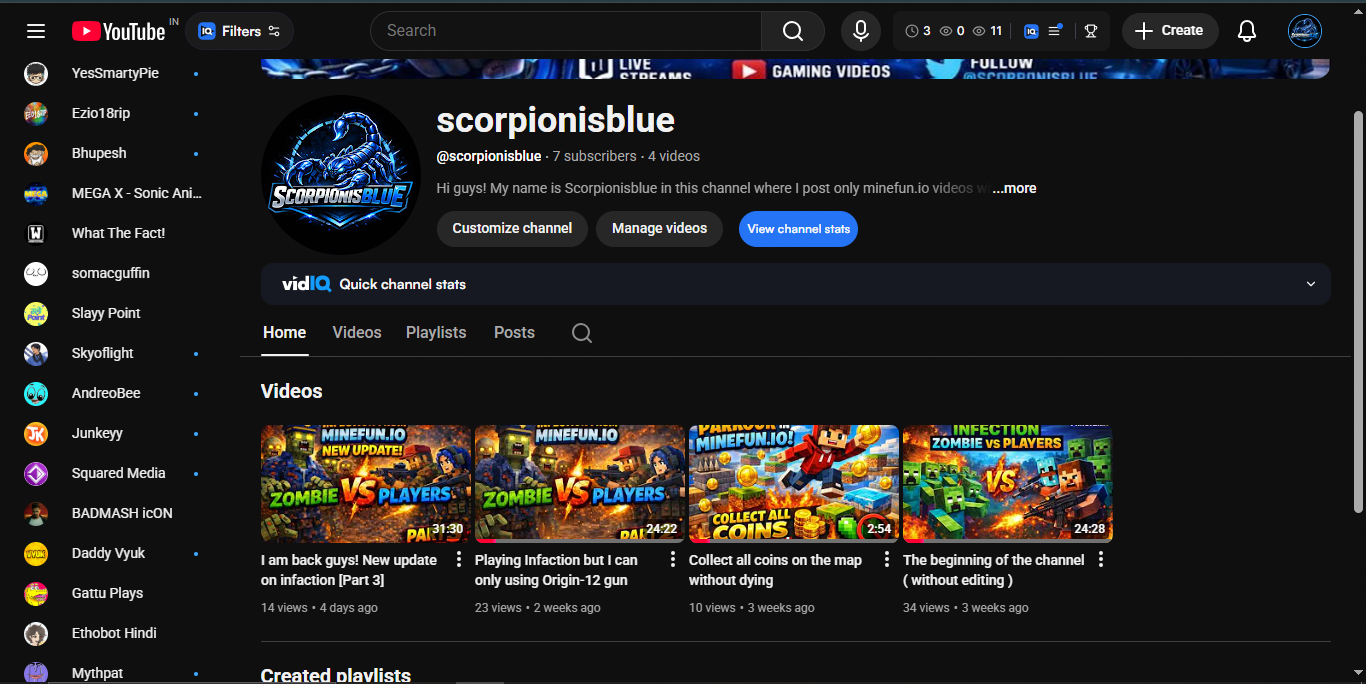Open the hamburger guide menu
The height and width of the screenshot is (684, 1366).
[36, 31]
